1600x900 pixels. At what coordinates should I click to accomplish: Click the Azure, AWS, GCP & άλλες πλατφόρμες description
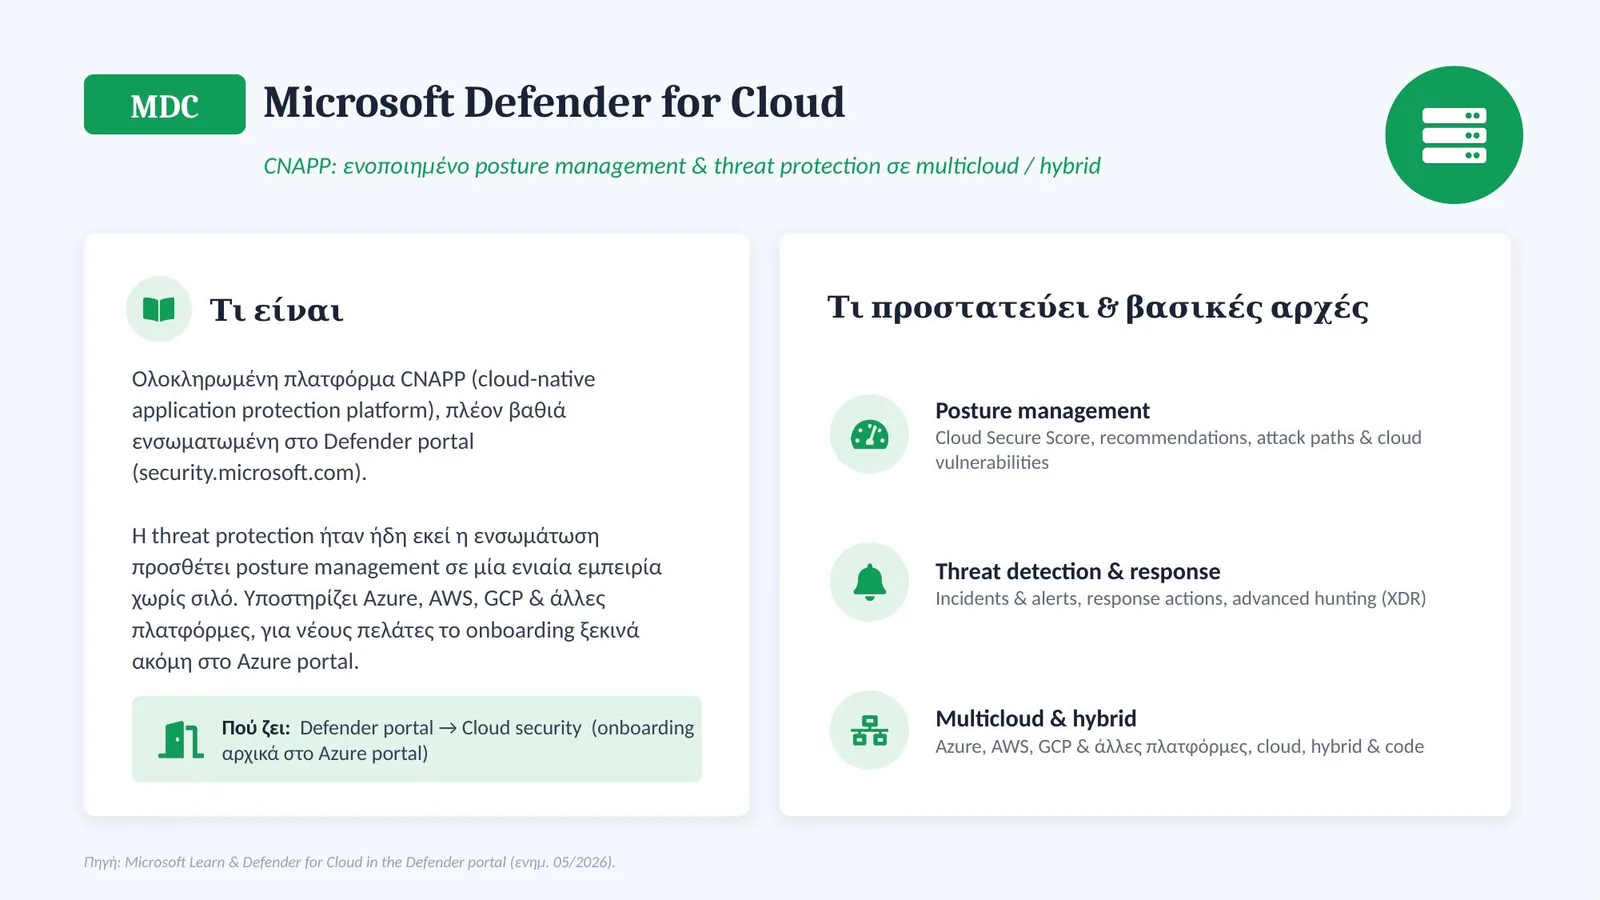[x=1179, y=747]
